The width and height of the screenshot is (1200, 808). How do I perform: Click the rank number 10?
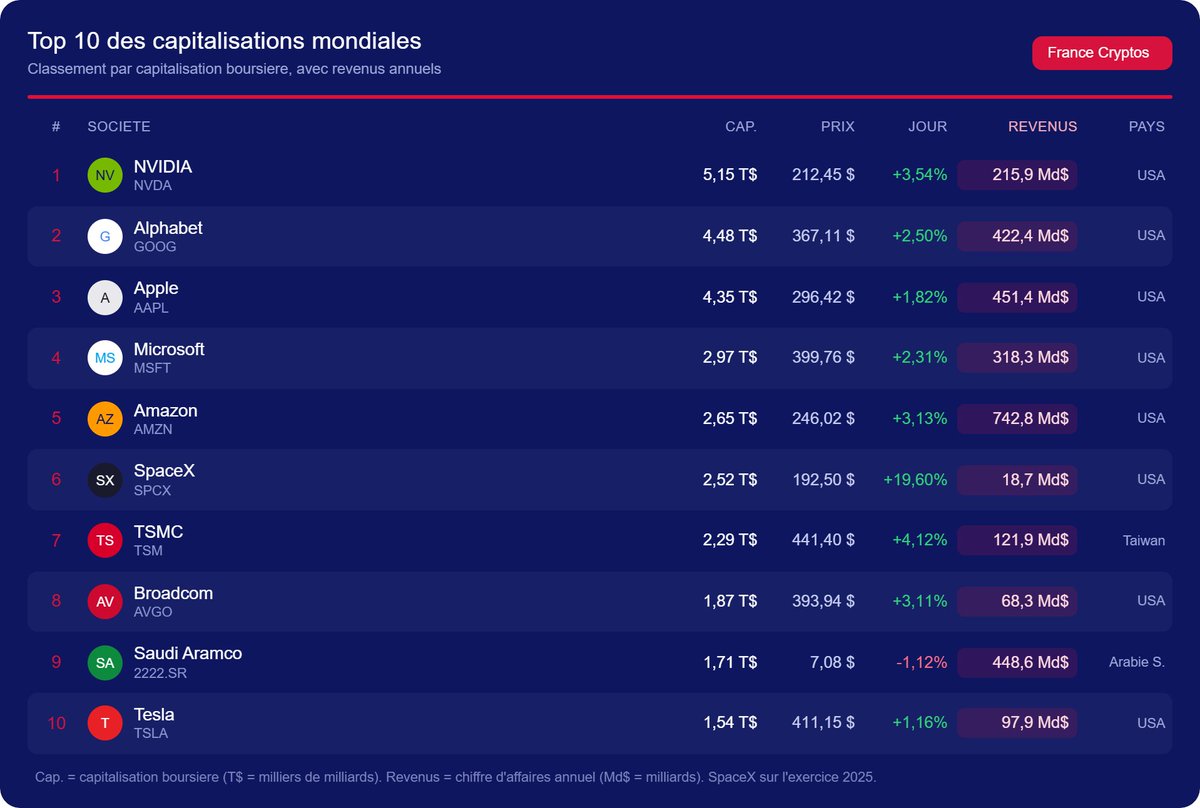click(57, 722)
